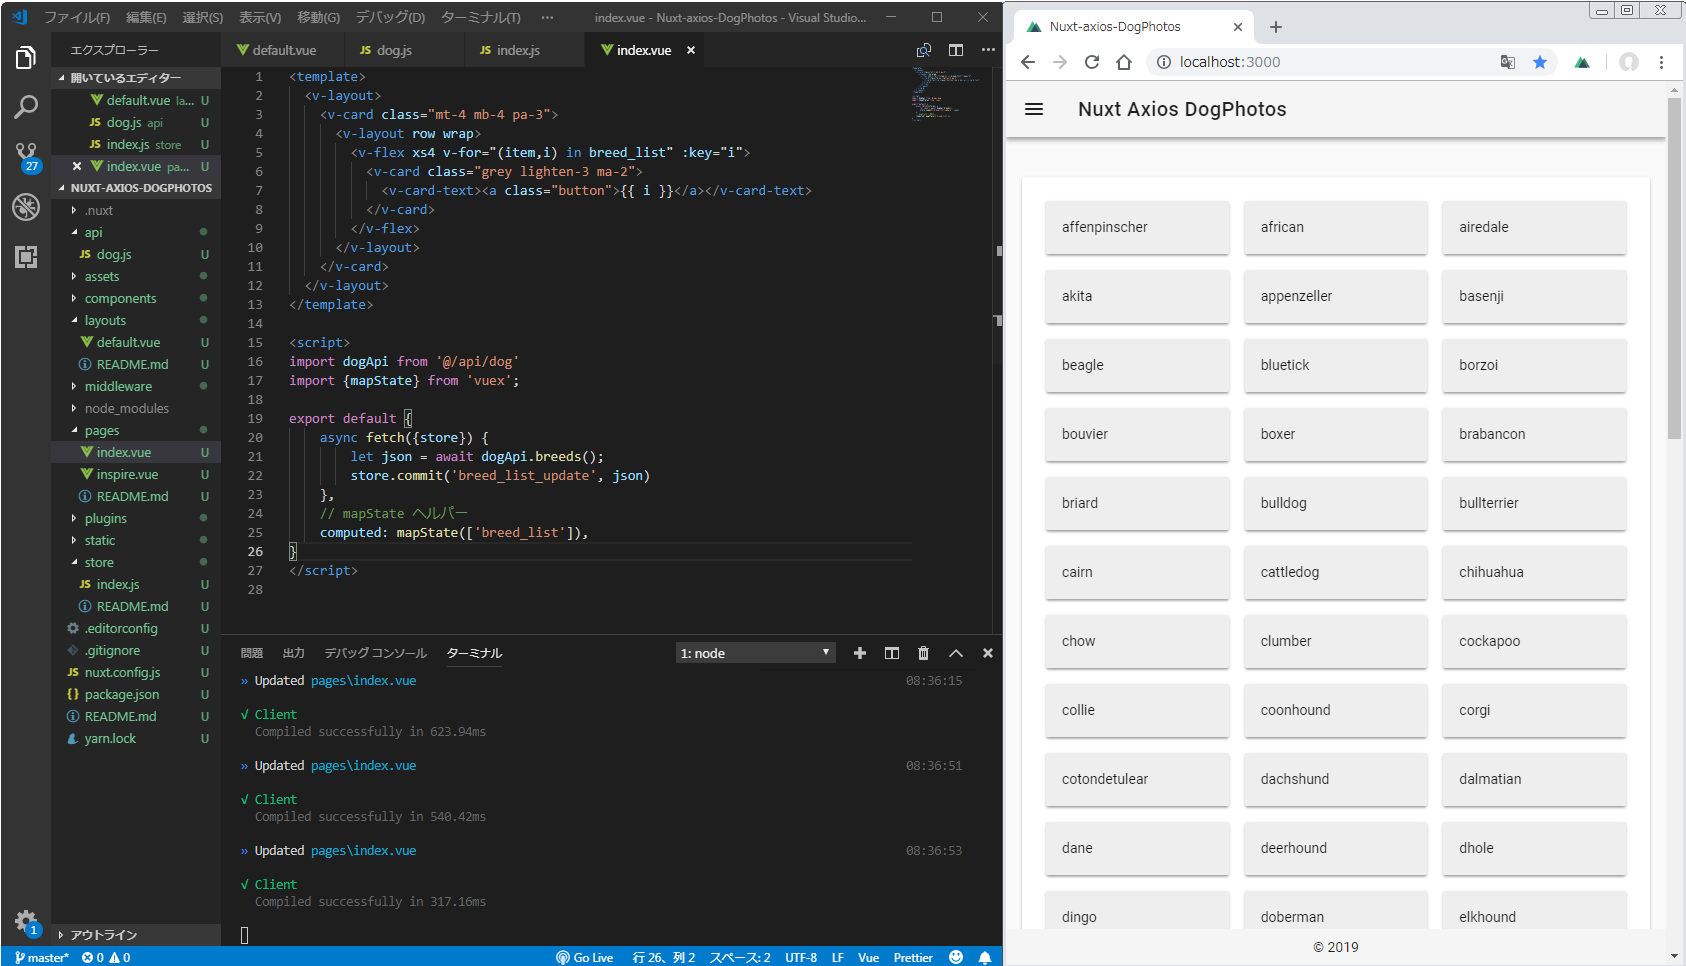Image resolution: width=1686 pixels, height=966 pixels.
Task: Maximize terminal panel with the chevron up
Action: pyautogui.click(x=956, y=653)
